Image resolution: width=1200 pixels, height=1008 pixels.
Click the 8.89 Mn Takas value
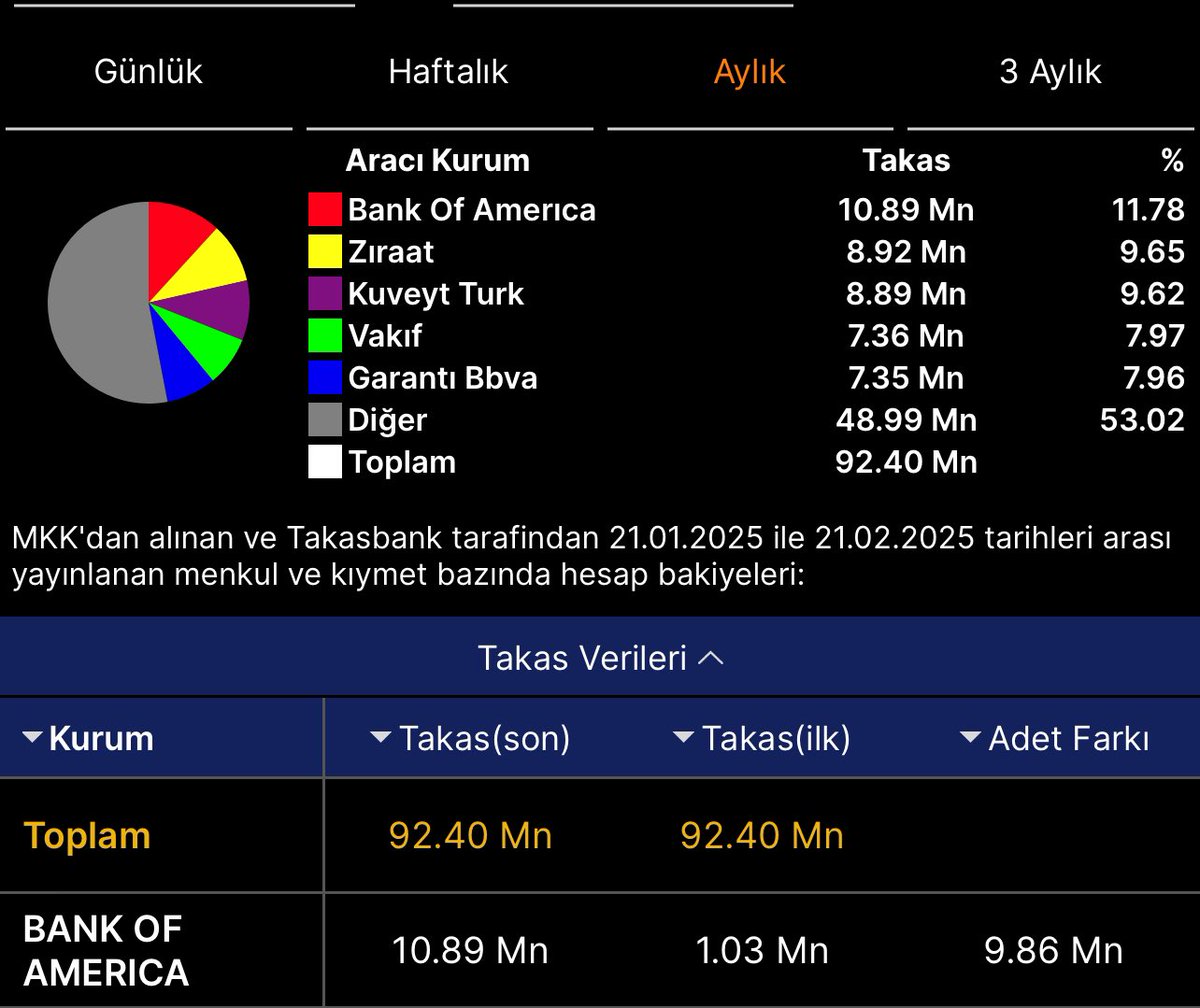(906, 294)
